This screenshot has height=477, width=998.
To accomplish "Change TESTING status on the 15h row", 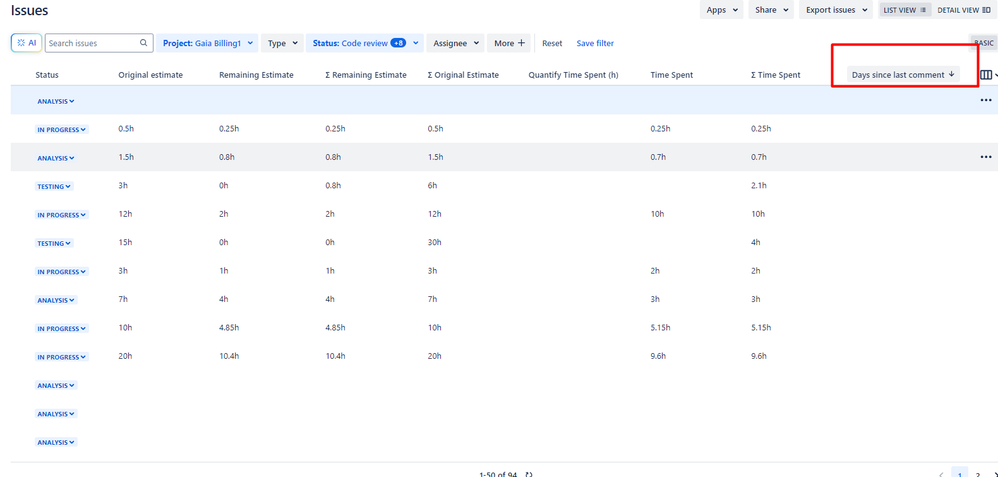I will tap(54, 243).
